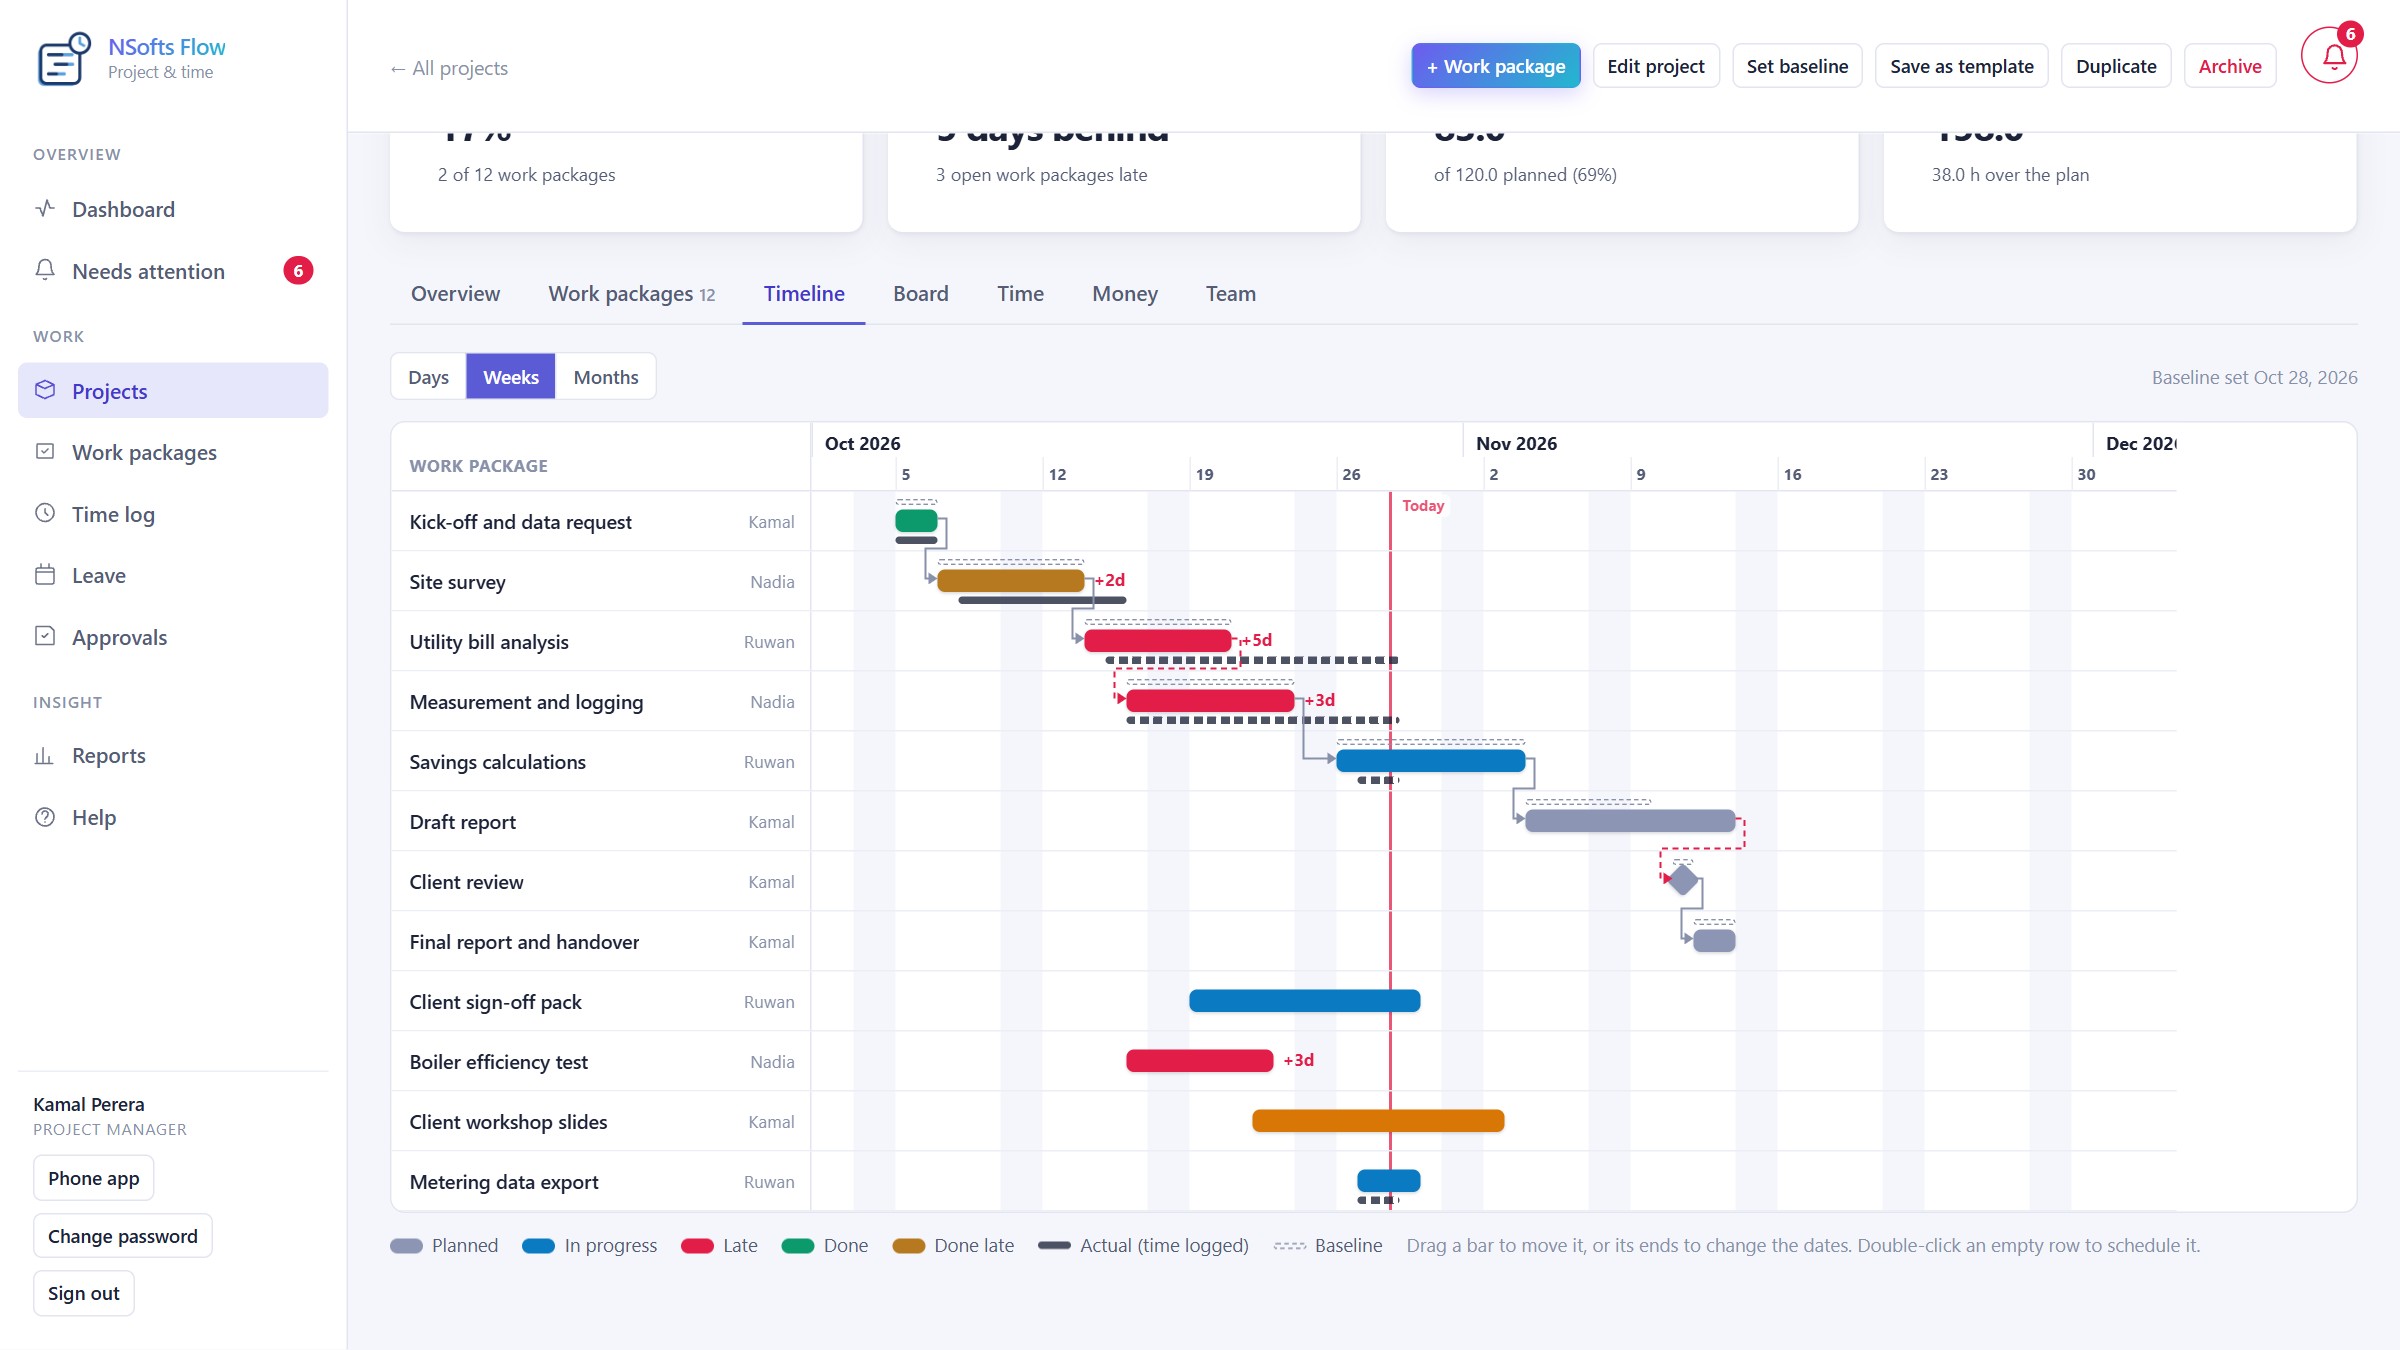Image resolution: width=2400 pixels, height=1350 pixels.
Task: Click the Work packages checkbox icon in sidebar
Action: [x=45, y=451]
